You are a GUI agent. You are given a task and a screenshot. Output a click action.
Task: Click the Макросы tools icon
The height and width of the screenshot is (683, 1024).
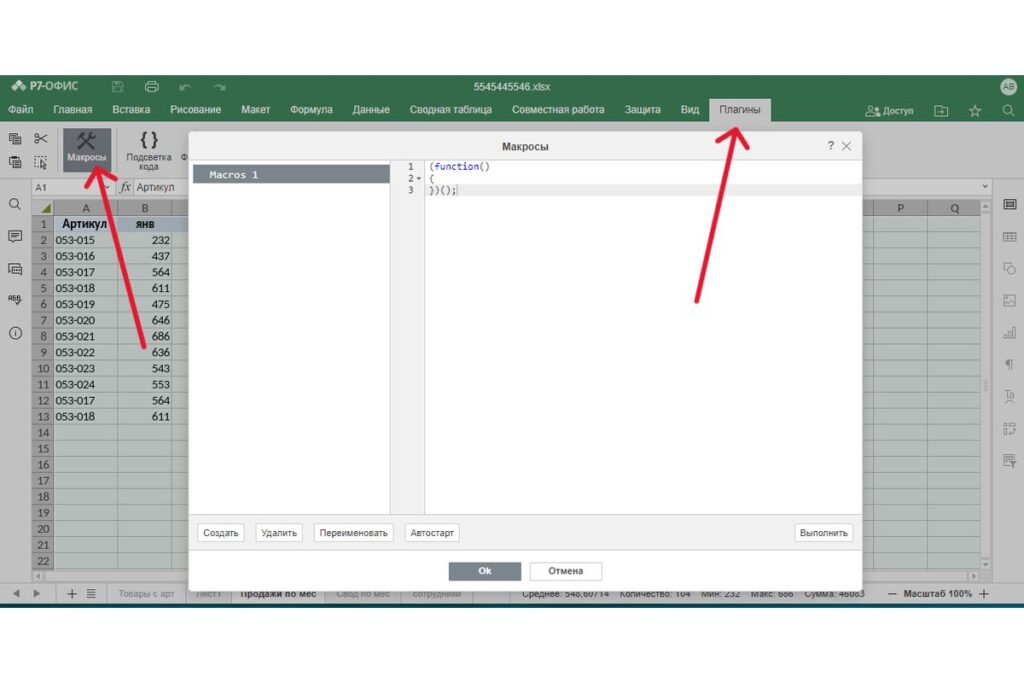(x=86, y=142)
